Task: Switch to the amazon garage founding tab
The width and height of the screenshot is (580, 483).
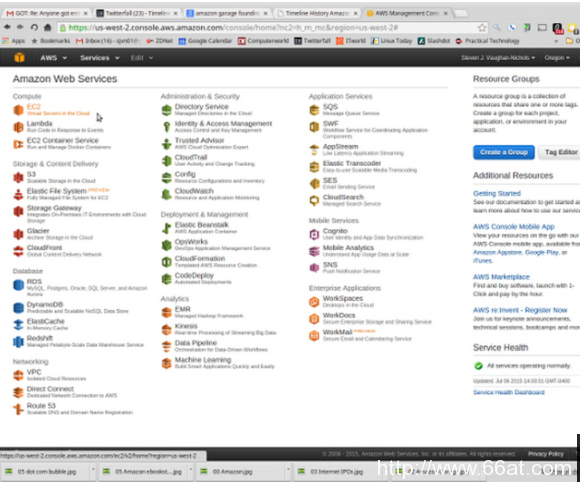Action: point(227,13)
